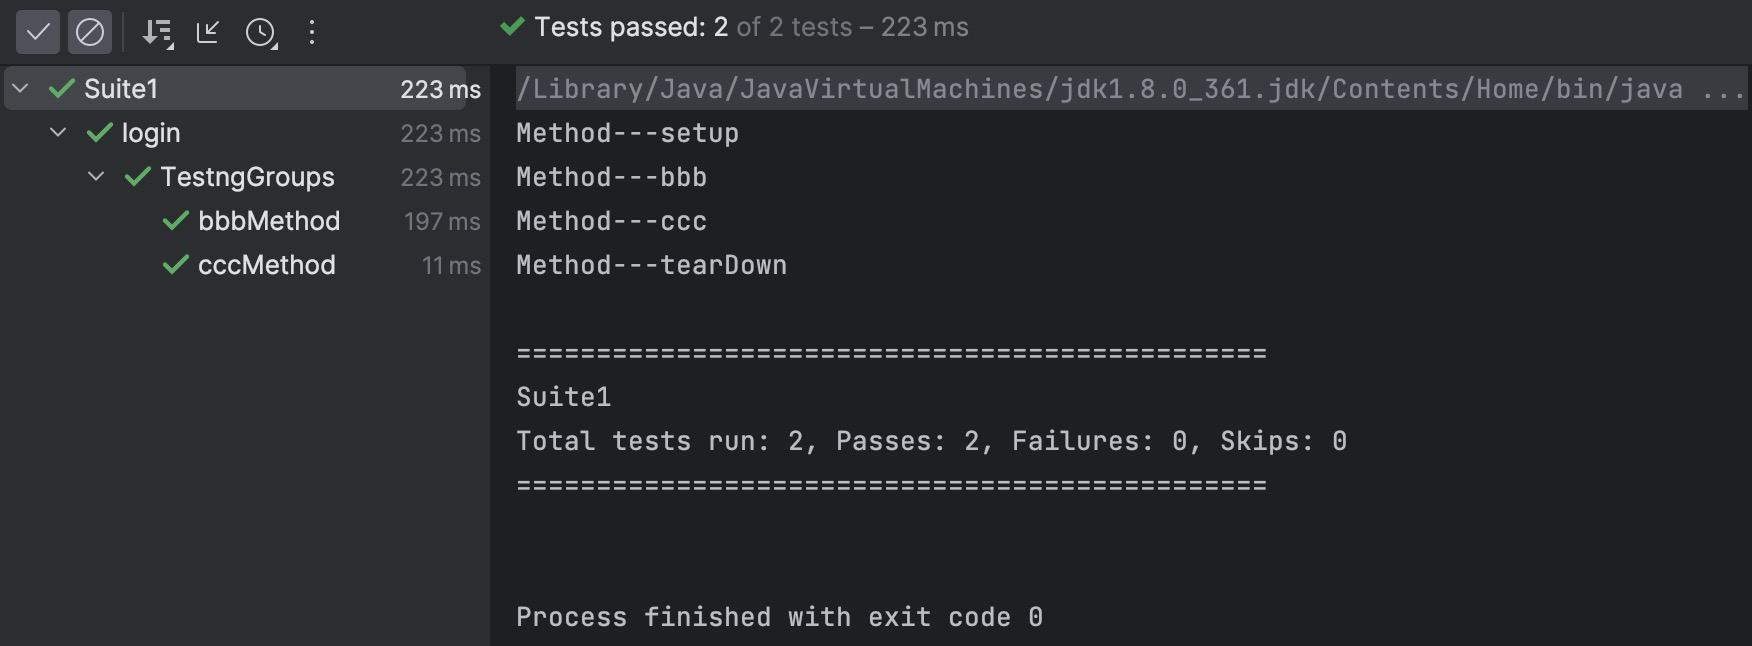Open the three-dot more options menu
This screenshot has width=1752, height=646.
(x=312, y=33)
